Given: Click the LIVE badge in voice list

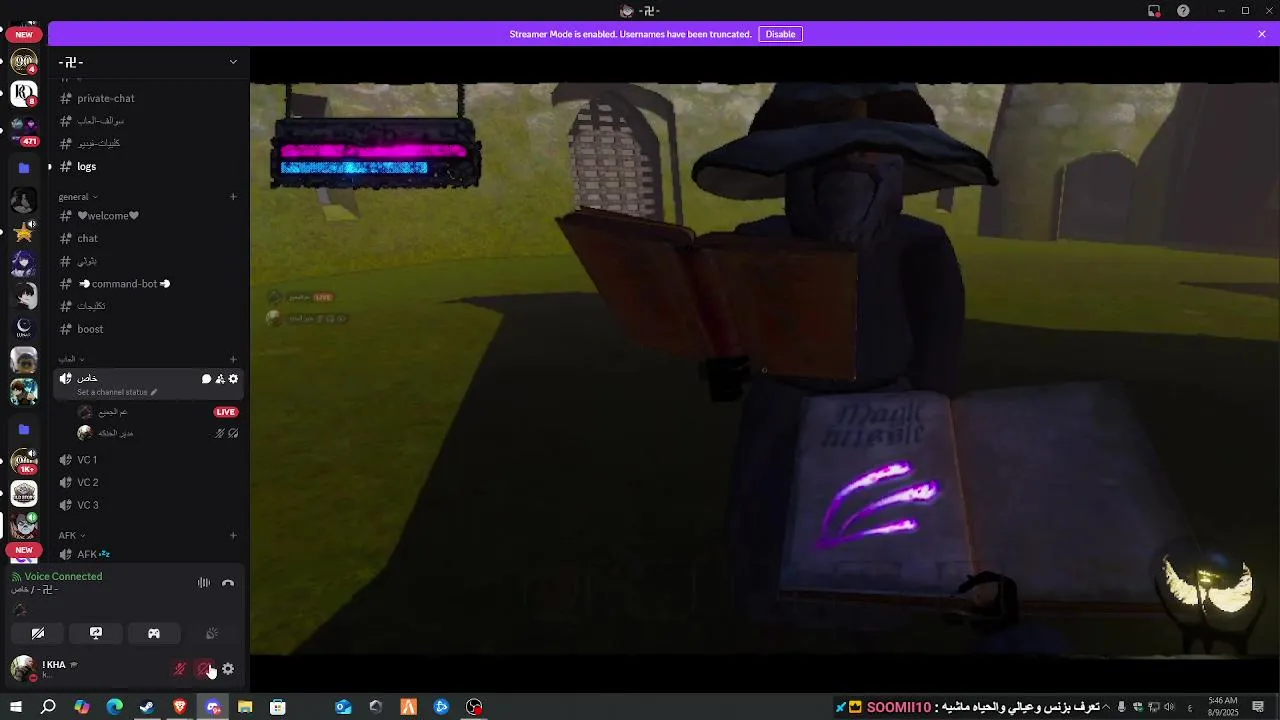Looking at the screenshot, I should click(x=226, y=412).
